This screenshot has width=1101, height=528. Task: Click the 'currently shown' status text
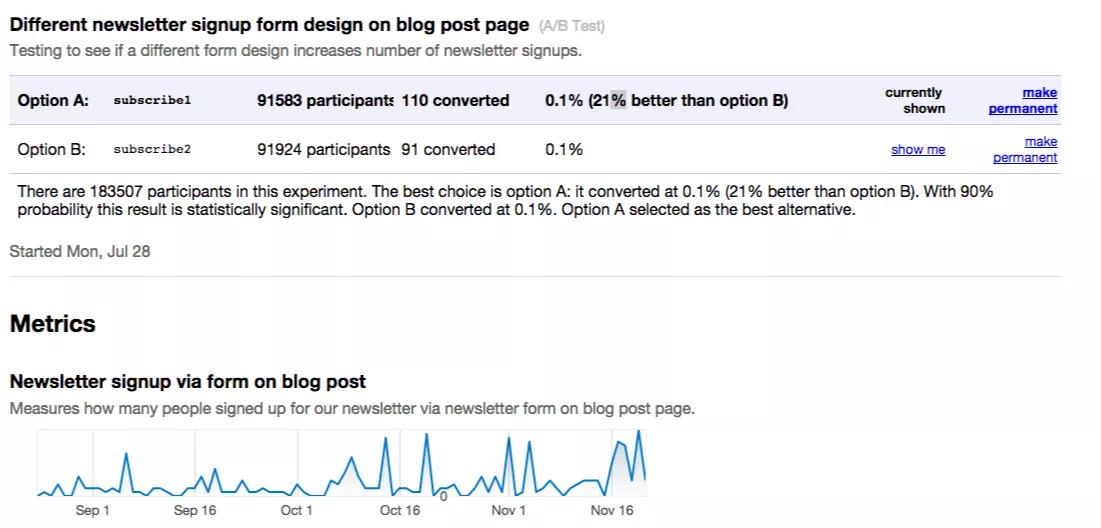coord(915,101)
